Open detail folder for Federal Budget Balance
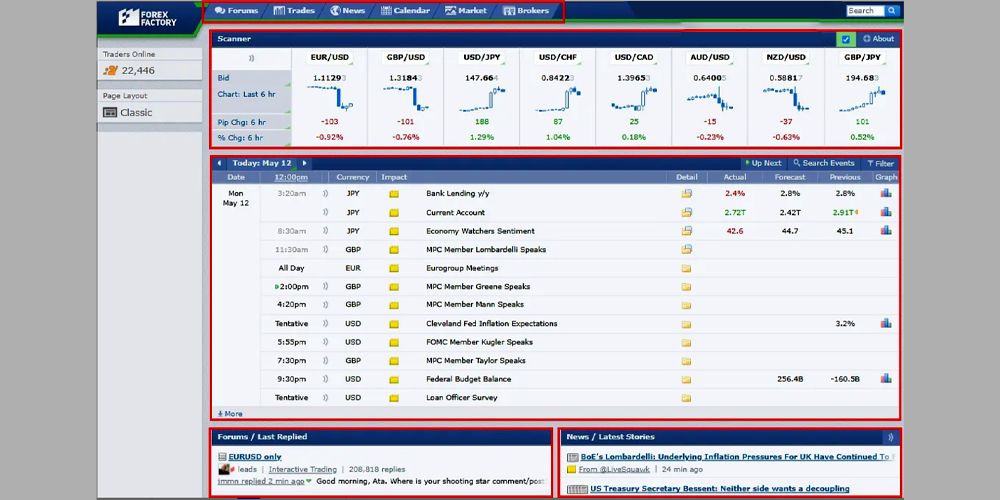This screenshot has width=1000, height=500. click(686, 379)
